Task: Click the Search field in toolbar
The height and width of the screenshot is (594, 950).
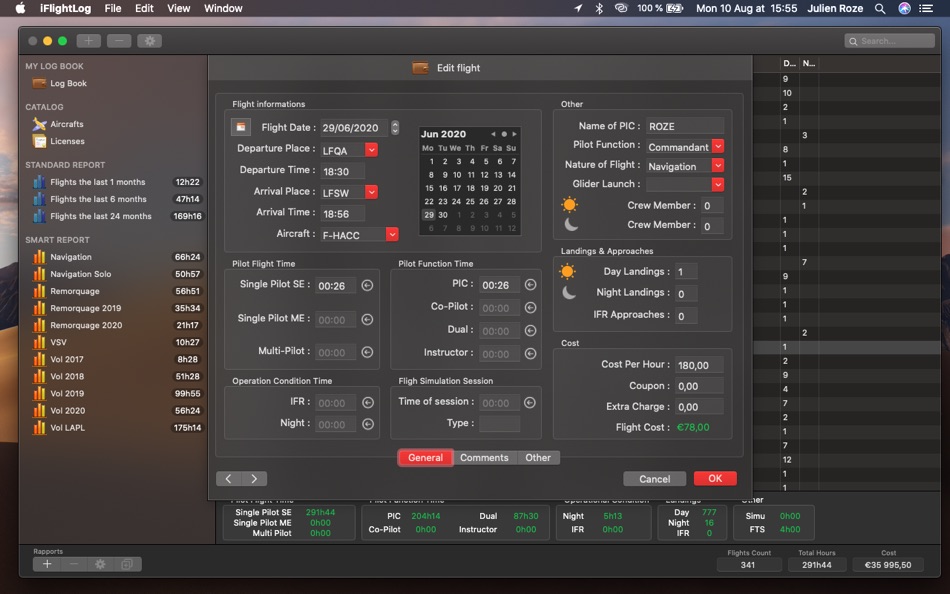Action: (889, 41)
